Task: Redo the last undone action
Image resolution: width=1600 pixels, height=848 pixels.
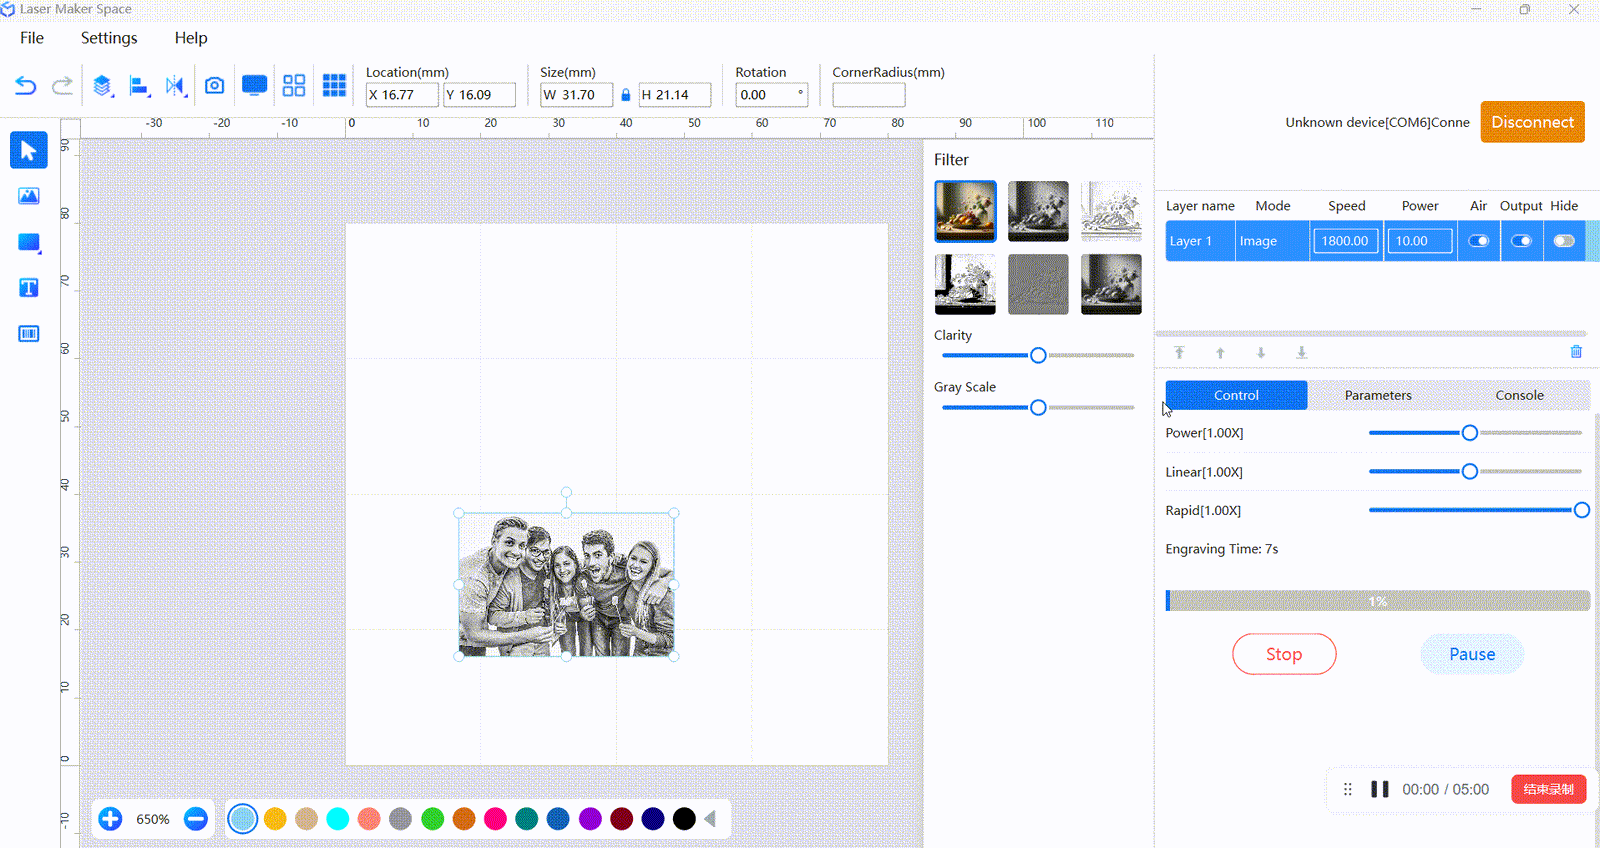Action: click(x=62, y=86)
